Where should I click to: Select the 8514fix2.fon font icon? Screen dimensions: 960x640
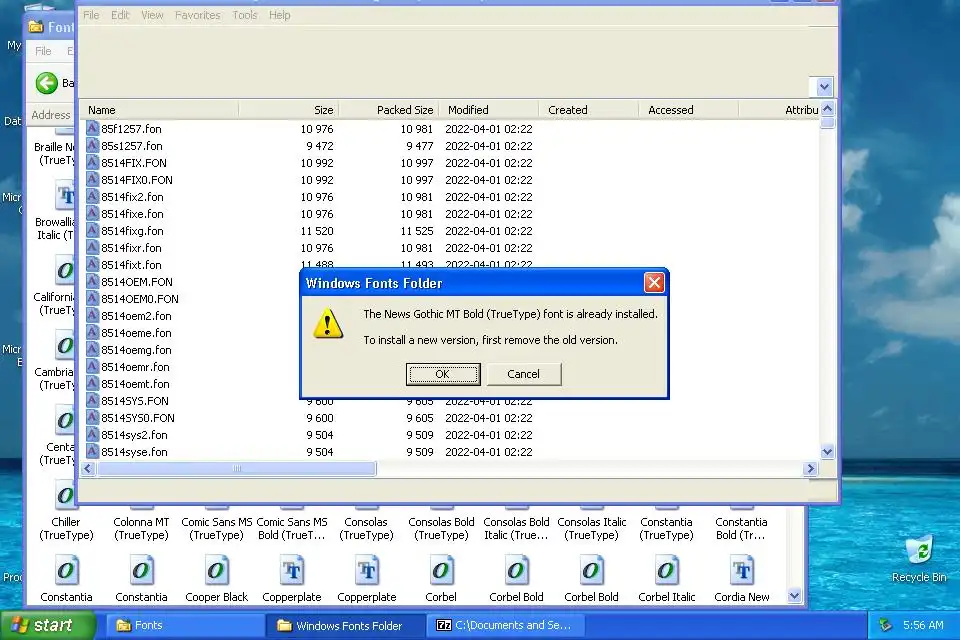tap(92, 197)
